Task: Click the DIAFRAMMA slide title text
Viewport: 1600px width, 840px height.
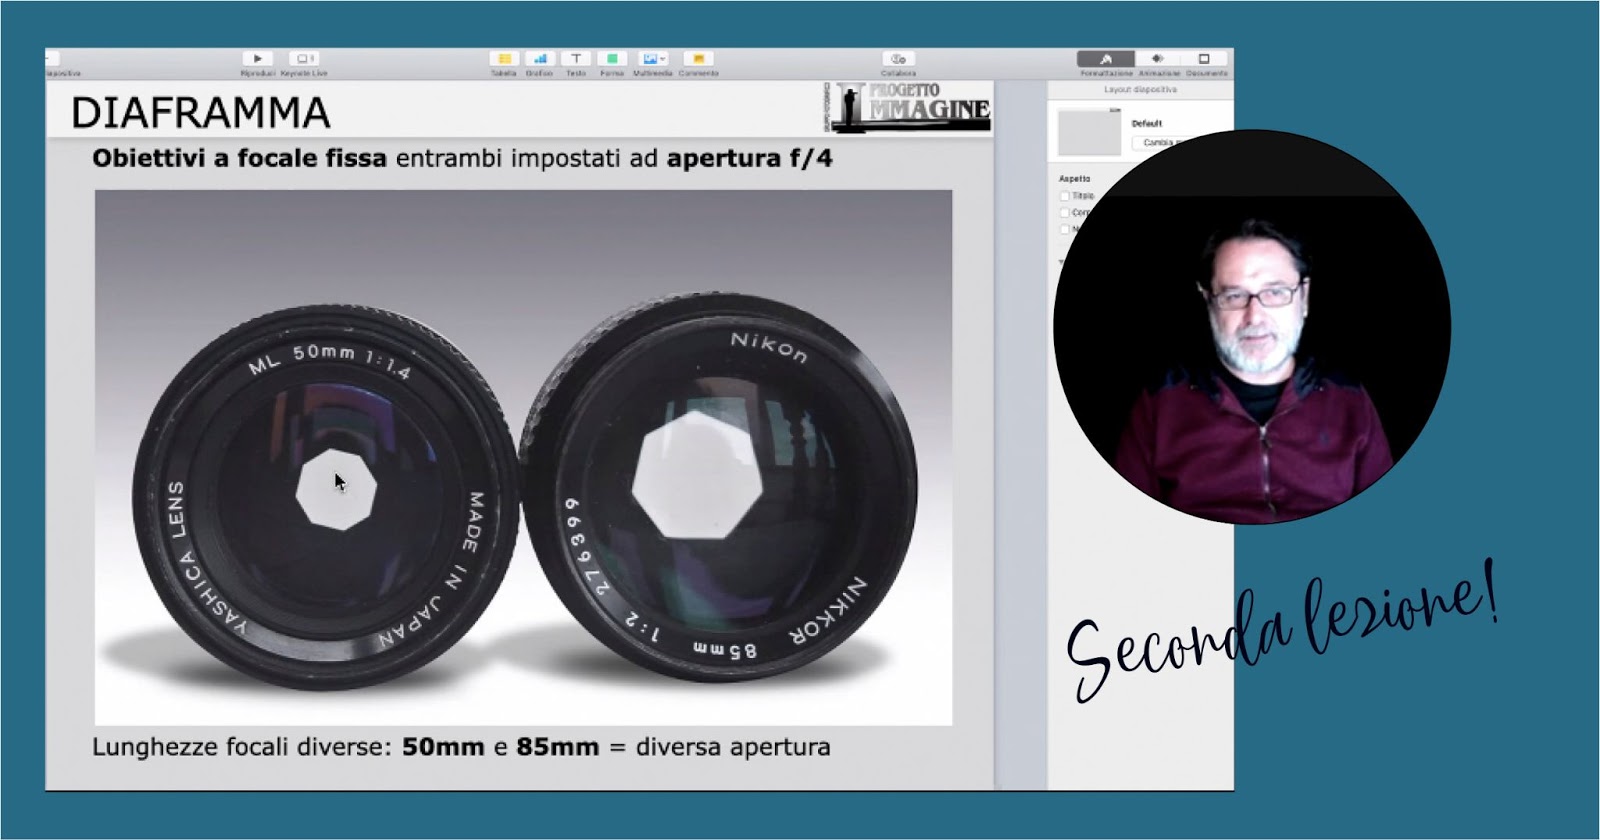Action: coord(200,113)
